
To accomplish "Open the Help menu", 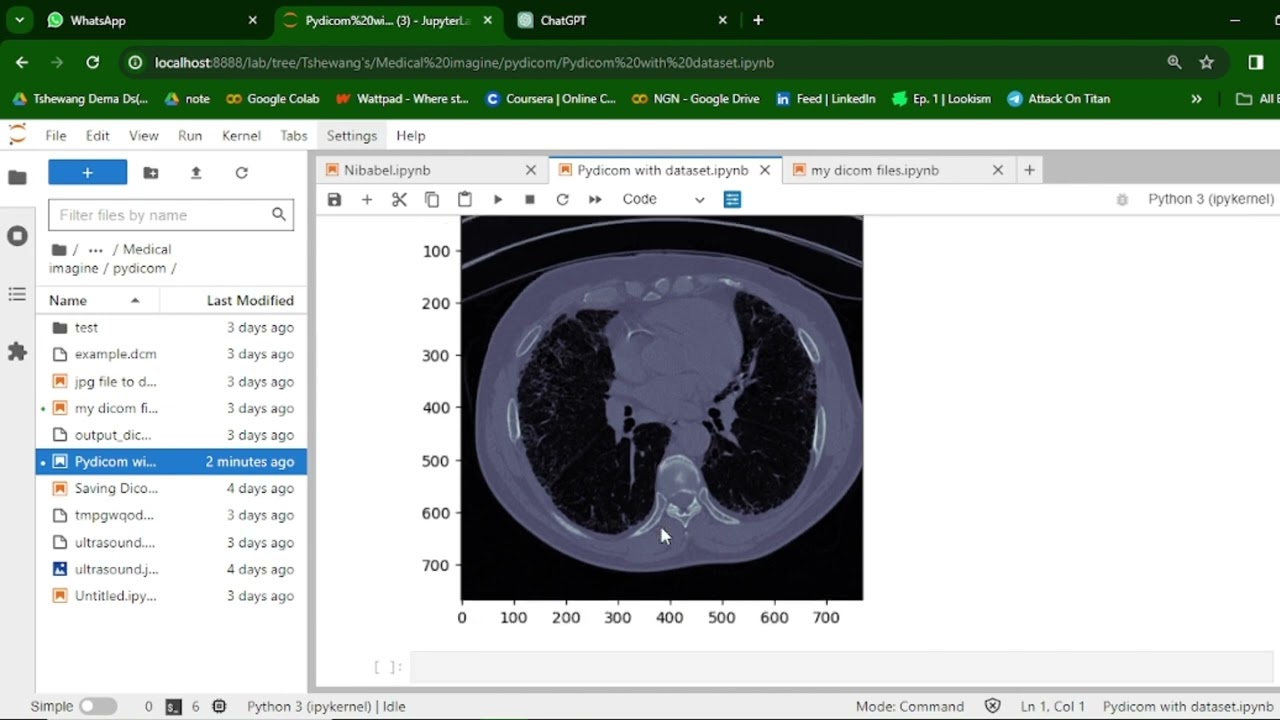I will pos(411,135).
